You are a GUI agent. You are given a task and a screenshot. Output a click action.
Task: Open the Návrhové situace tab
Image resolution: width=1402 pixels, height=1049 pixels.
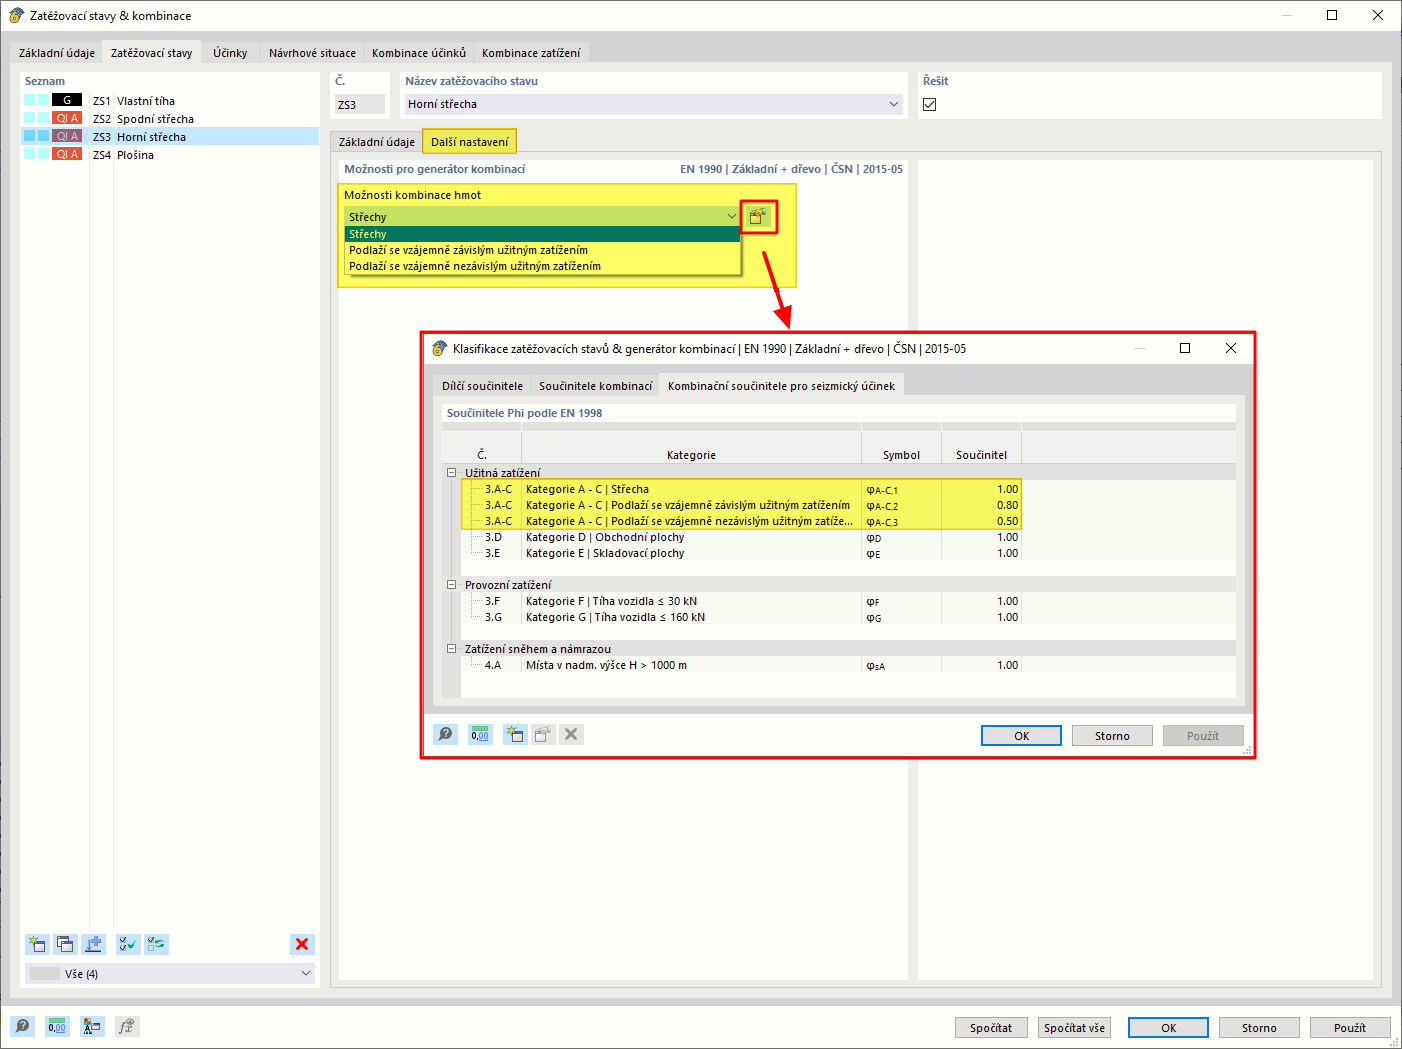click(x=312, y=53)
